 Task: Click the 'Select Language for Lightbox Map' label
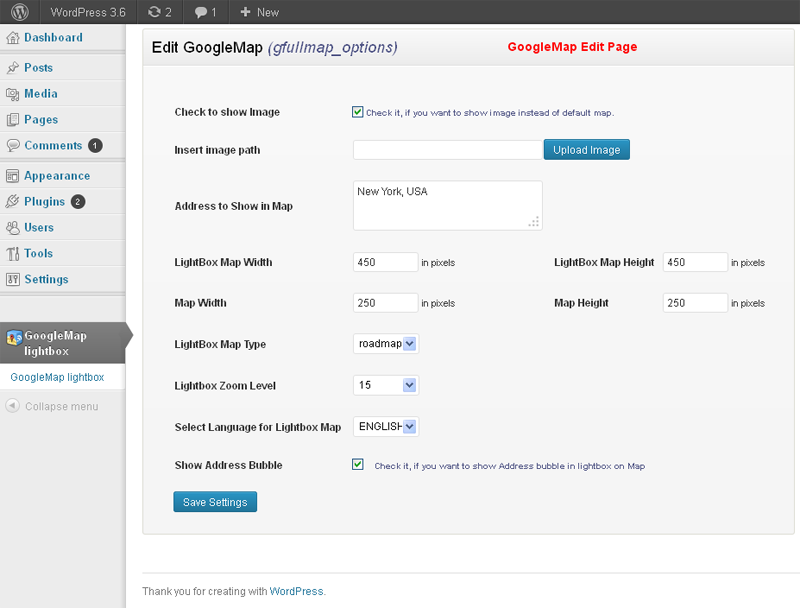[258, 427]
